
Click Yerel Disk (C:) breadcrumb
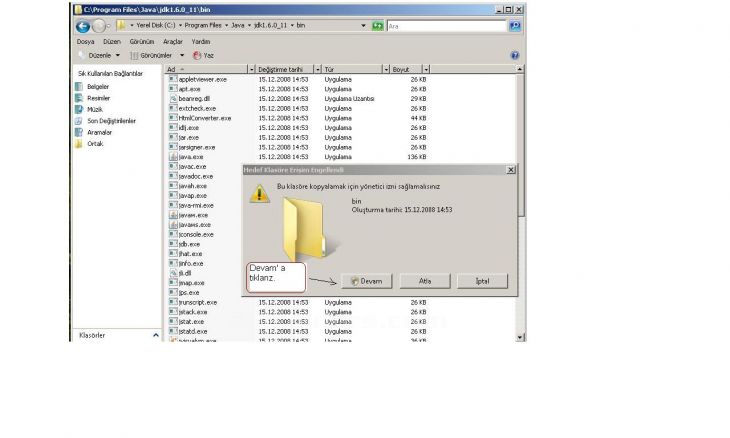[x=155, y=25]
